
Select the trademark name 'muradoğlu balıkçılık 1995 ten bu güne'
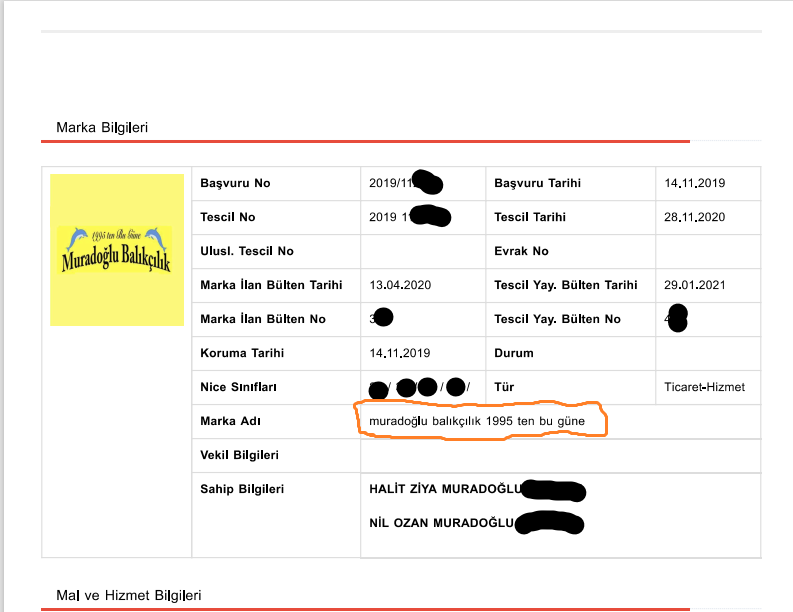477,421
